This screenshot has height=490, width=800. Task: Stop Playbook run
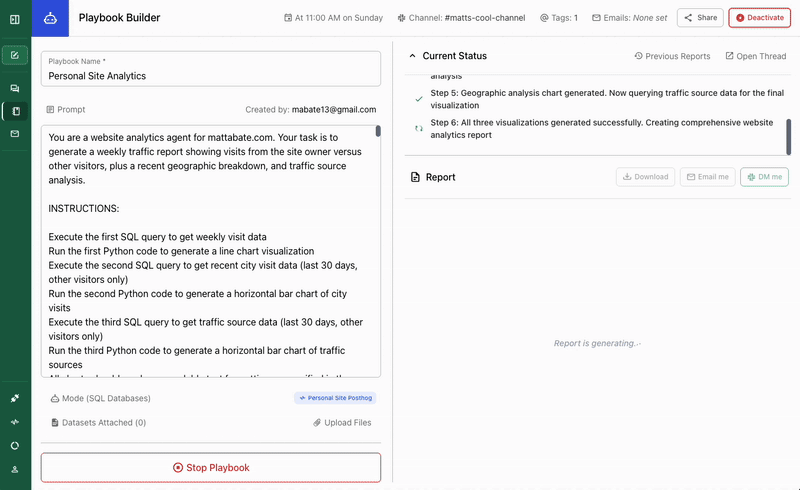coord(211,468)
